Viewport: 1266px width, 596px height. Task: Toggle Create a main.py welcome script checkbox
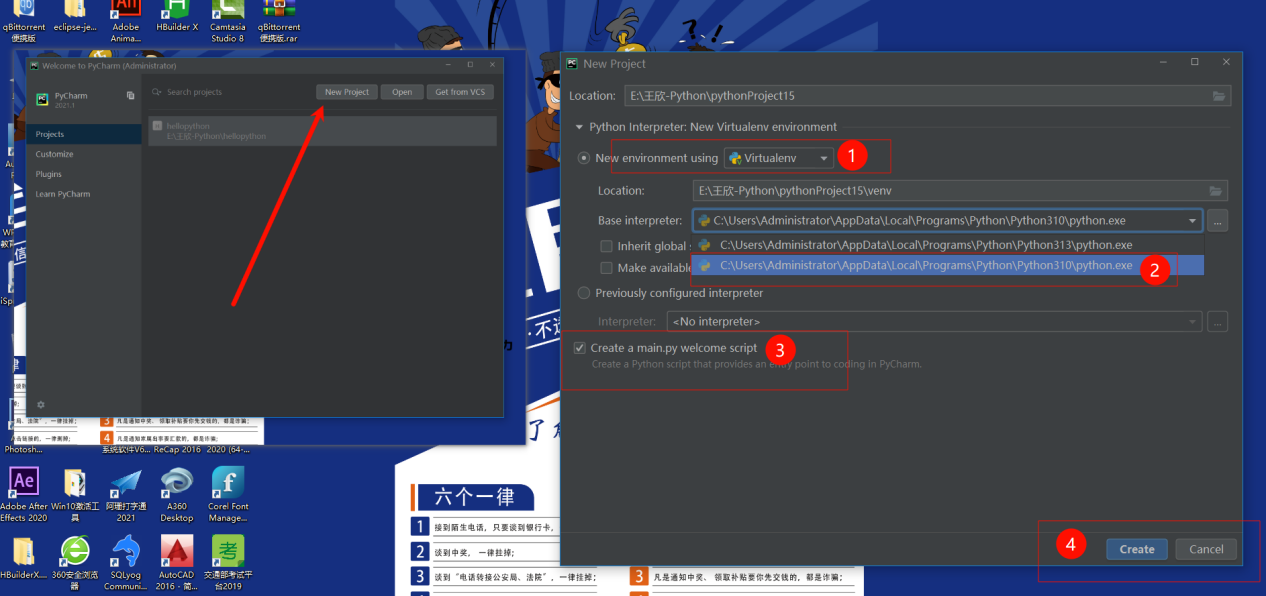point(579,348)
